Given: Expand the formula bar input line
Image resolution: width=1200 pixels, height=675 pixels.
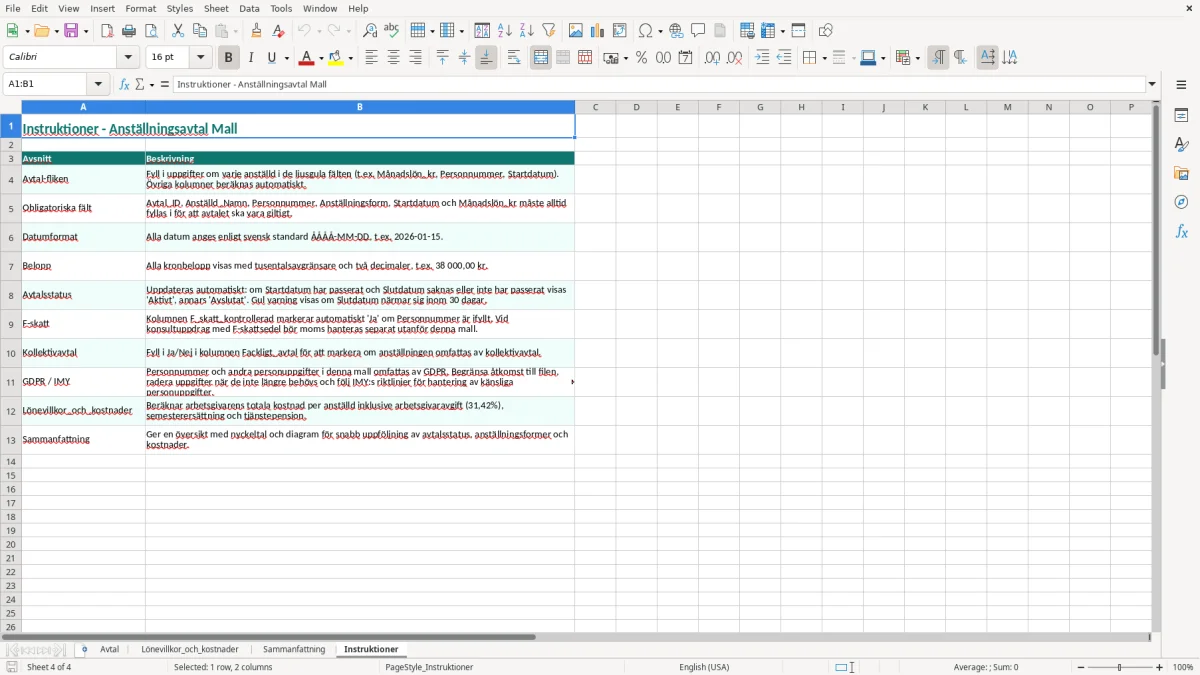Looking at the screenshot, I should [x=1152, y=84].
